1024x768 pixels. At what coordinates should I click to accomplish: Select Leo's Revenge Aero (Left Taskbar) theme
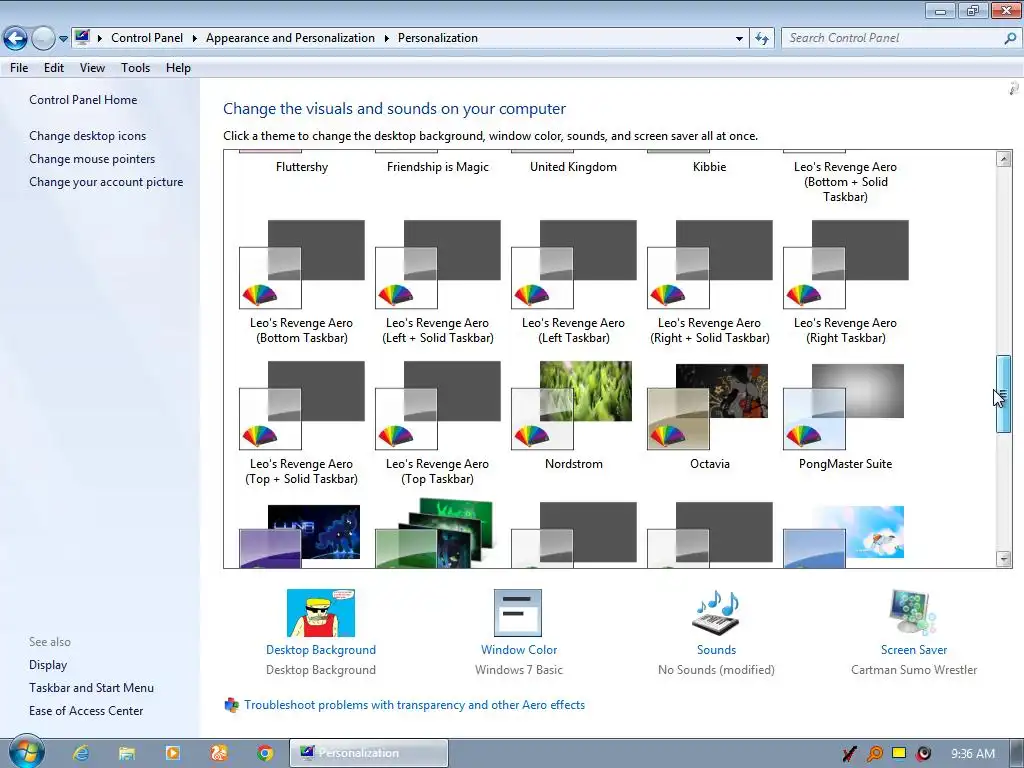[x=573, y=282]
